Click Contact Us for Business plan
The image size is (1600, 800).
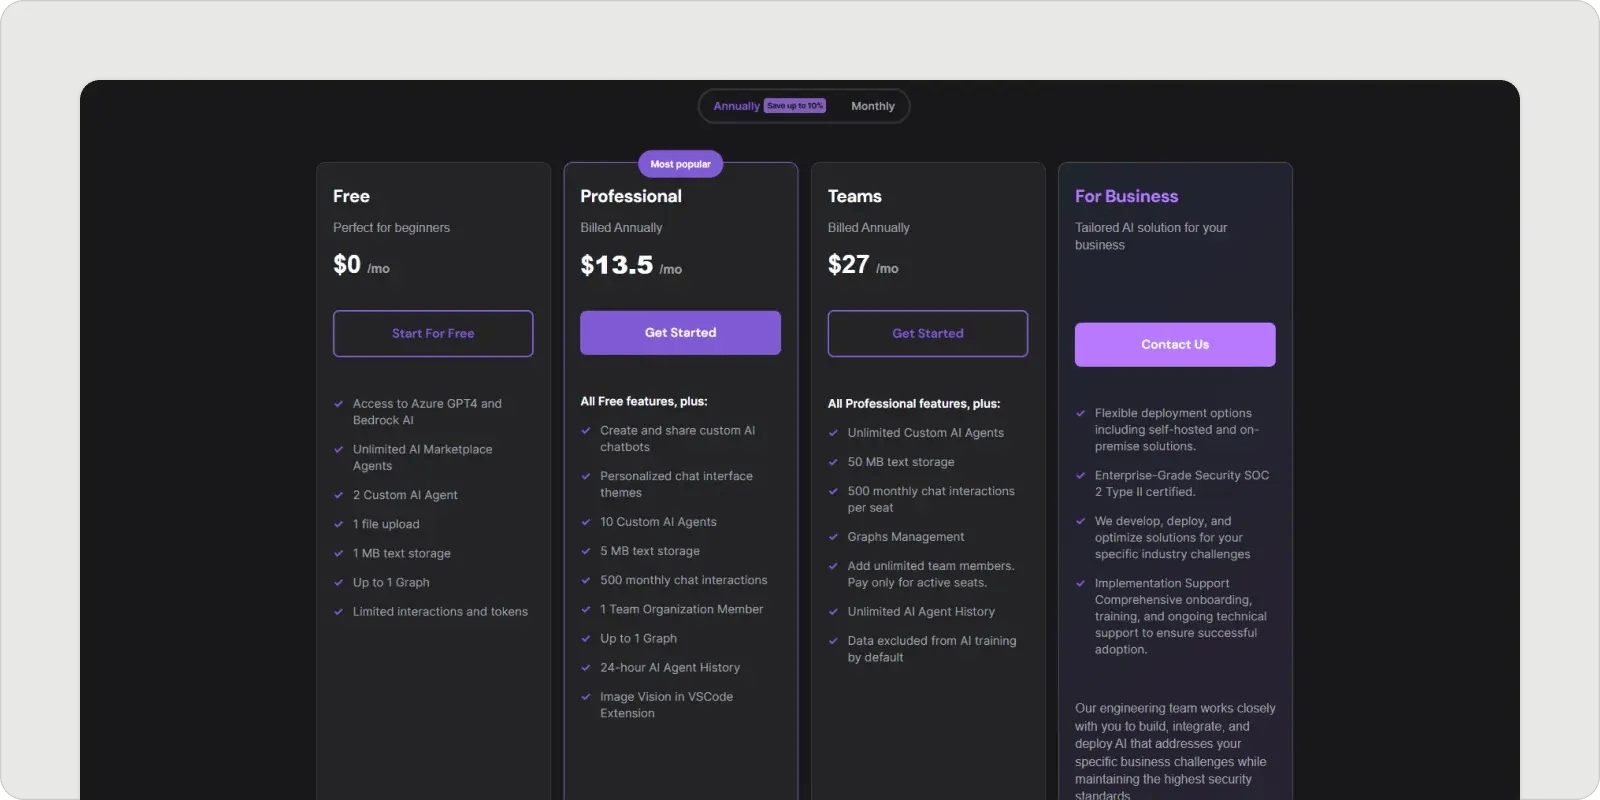pyautogui.click(x=1175, y=345)
